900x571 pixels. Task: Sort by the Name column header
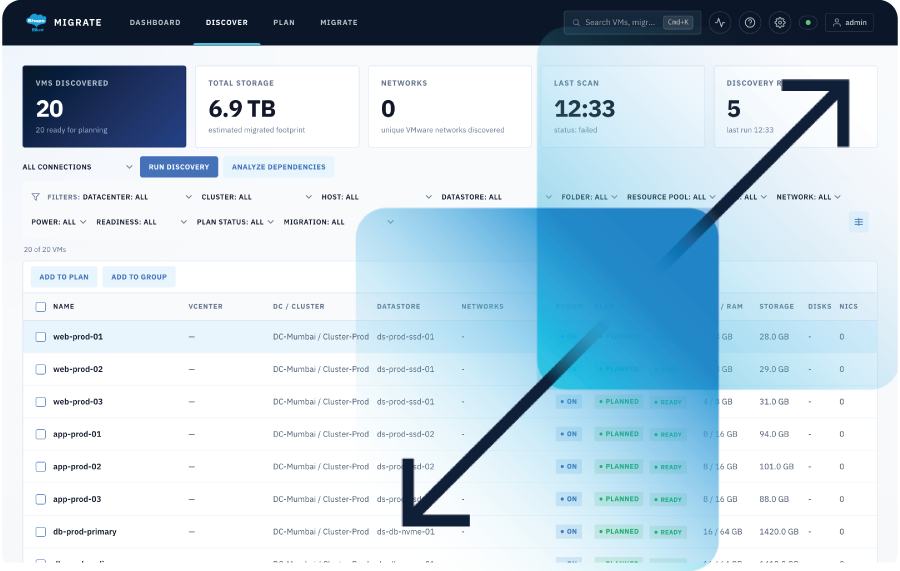[x=64, y=306]
